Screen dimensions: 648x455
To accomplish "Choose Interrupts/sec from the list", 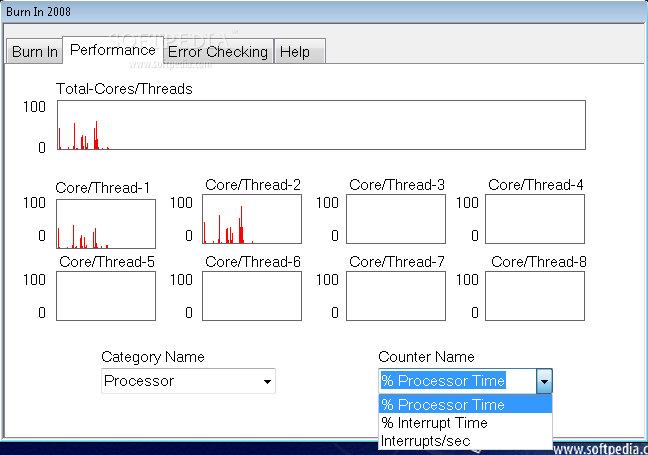I will pos(465,441).
